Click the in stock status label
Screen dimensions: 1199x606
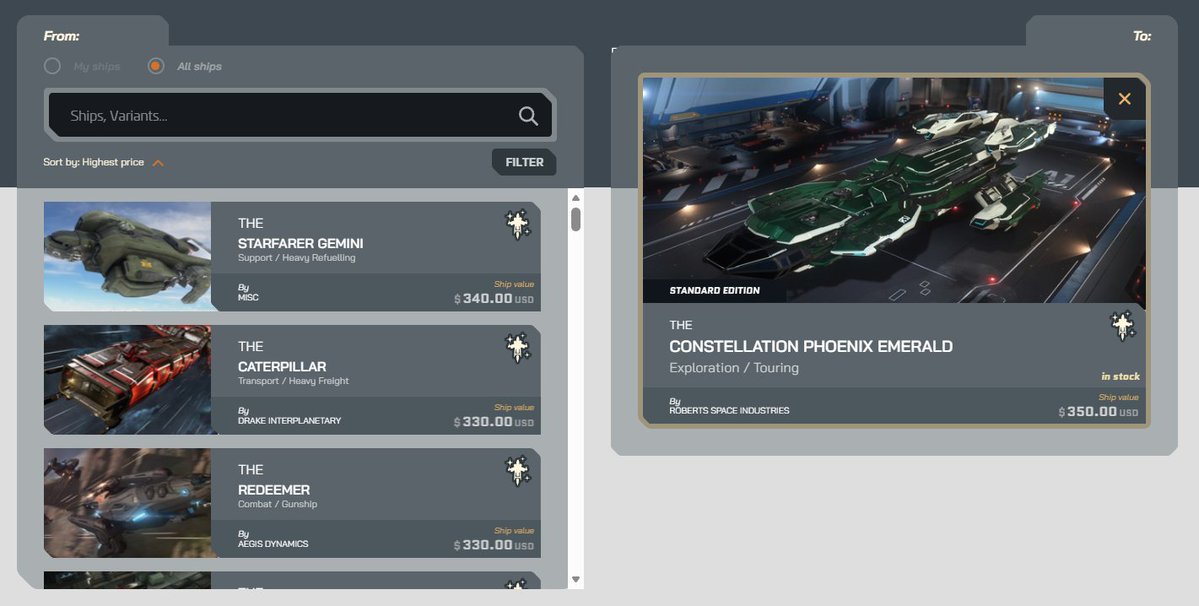[x=1120, y=376]
